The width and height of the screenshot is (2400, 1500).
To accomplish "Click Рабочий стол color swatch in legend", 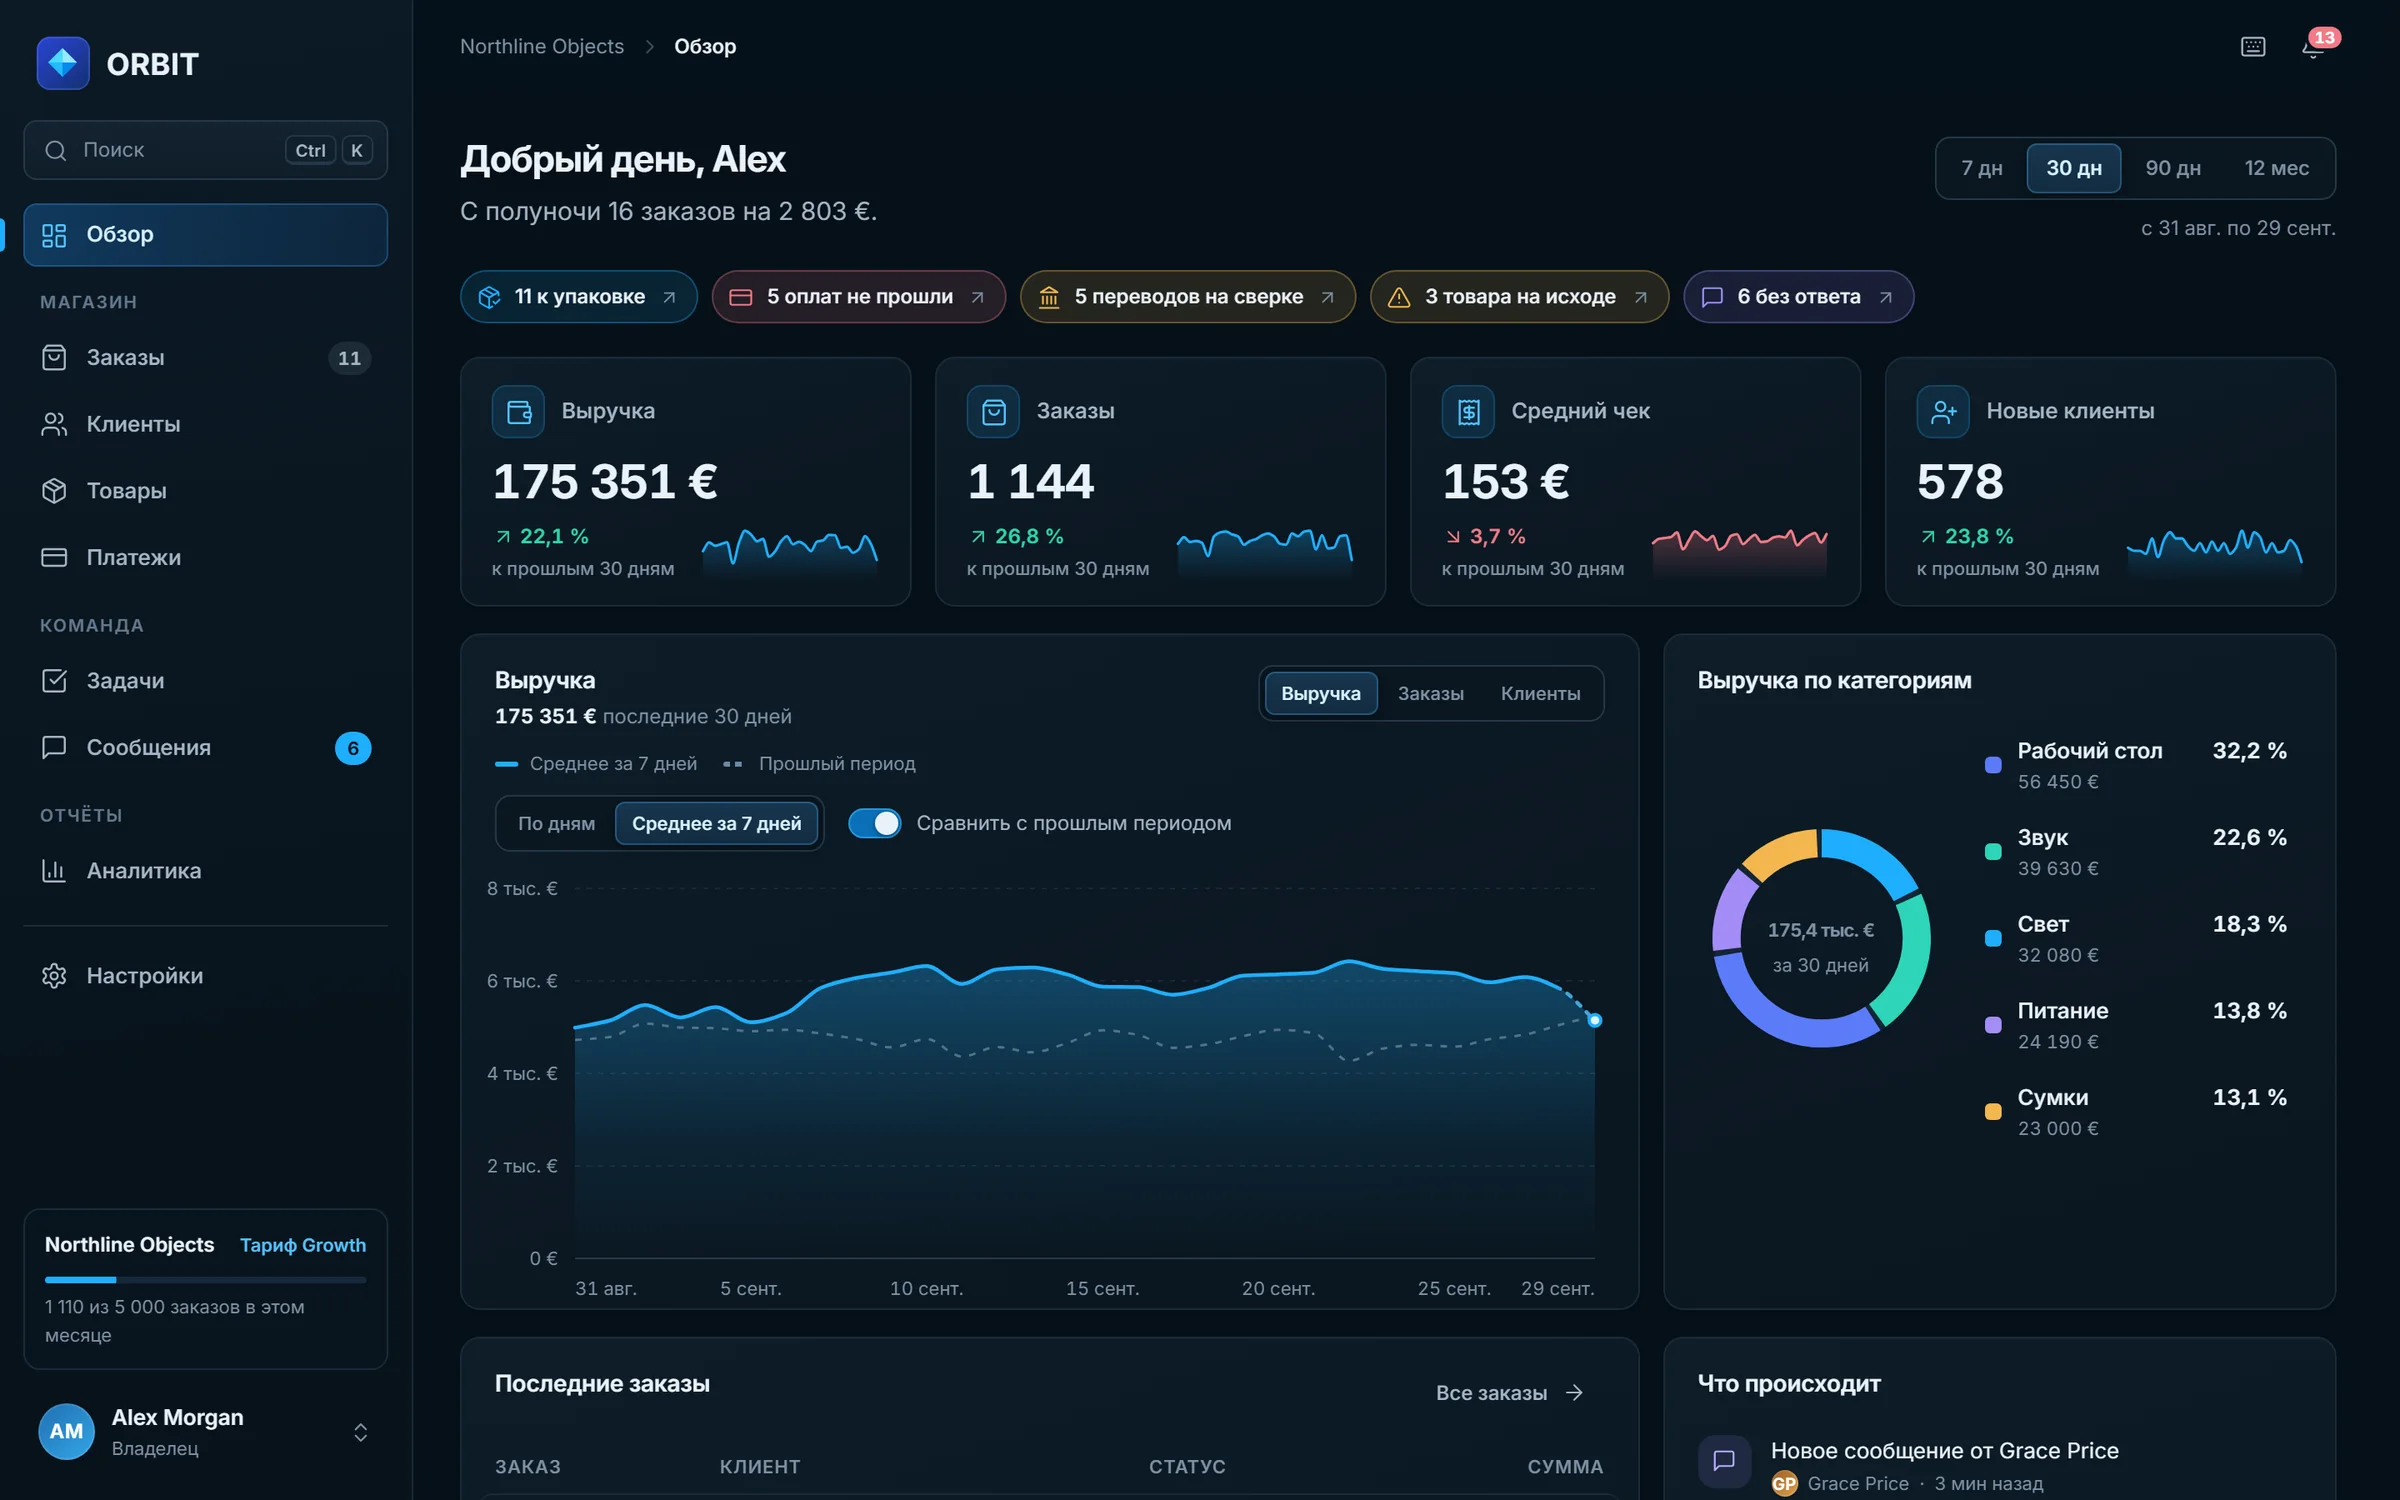I will pos(1992,765).
